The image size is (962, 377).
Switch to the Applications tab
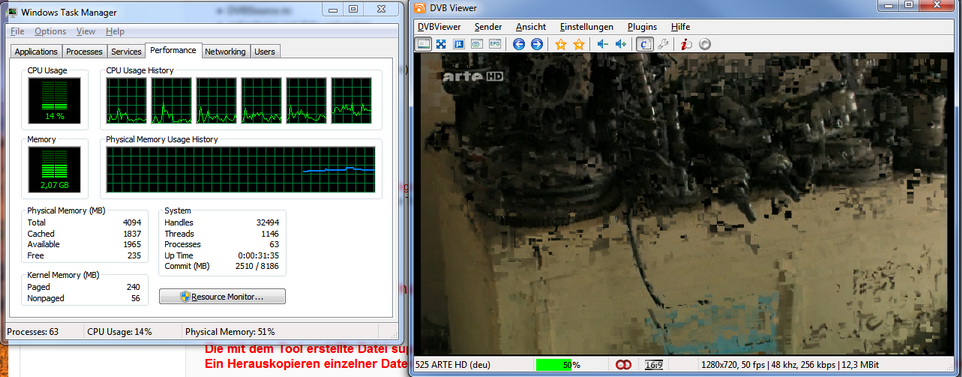pyautogui.click(x=36, y=52)
